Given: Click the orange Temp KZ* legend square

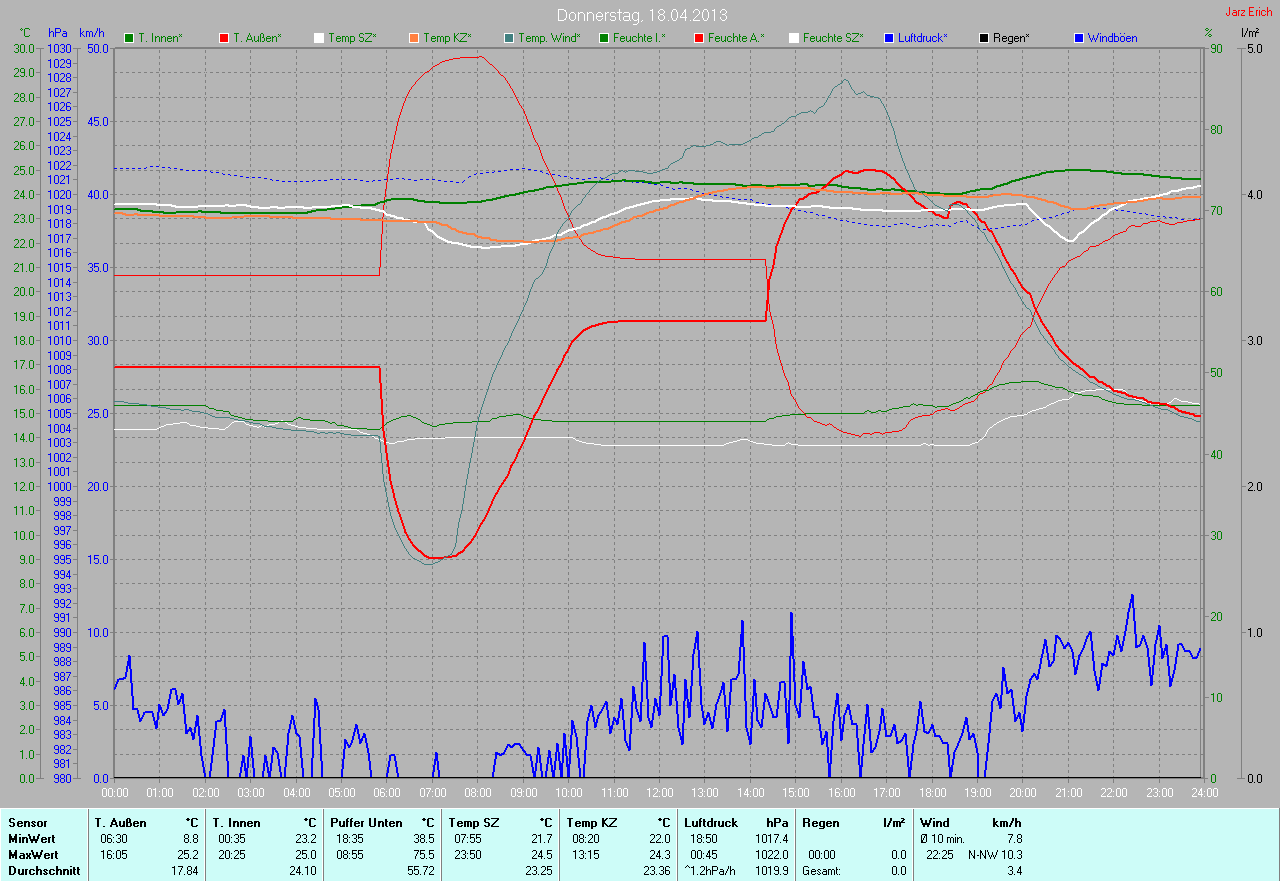Looking at the screenshot, I should tap(413, 38).
